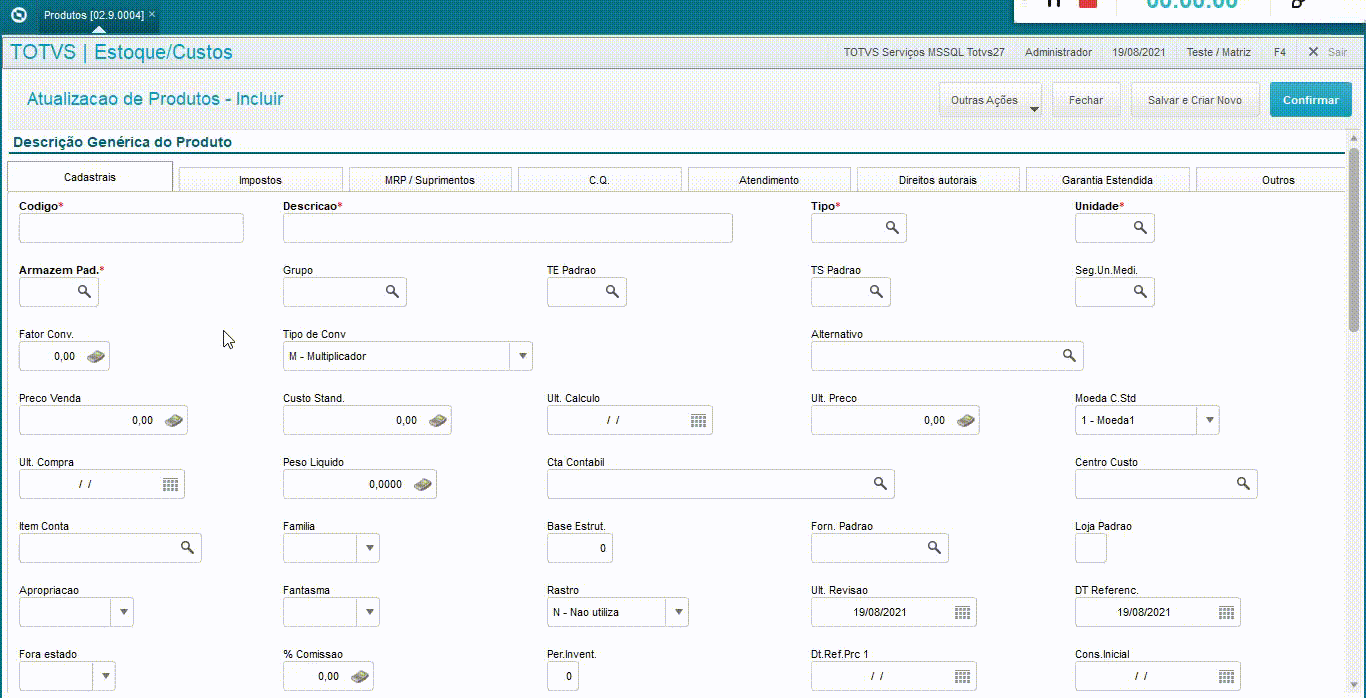This screenshot has width=1366, height=698.
Task: Expand Fora estado dropdown
Action: click(x=104, y=676)
